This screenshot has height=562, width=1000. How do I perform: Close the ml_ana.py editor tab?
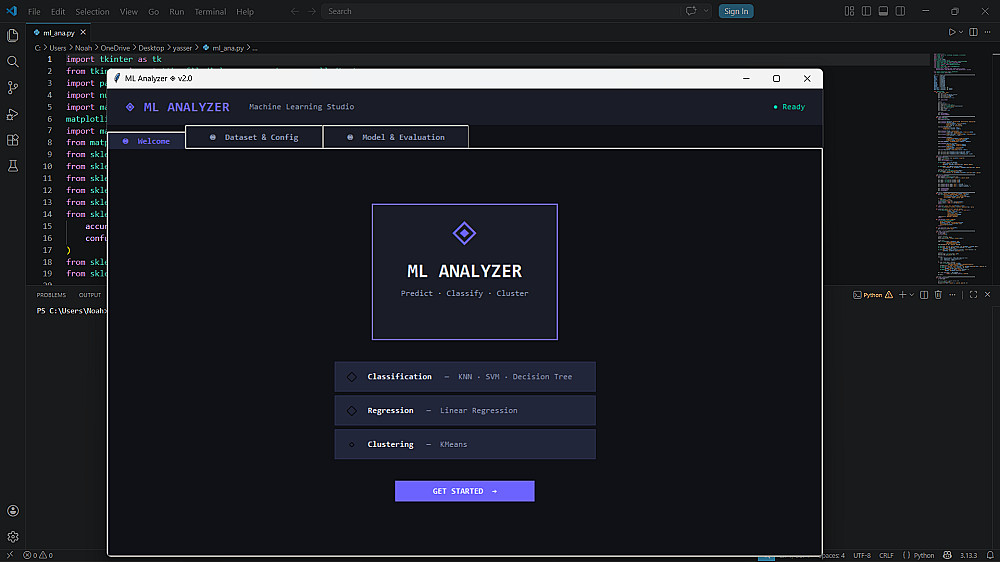coord(83,32)
